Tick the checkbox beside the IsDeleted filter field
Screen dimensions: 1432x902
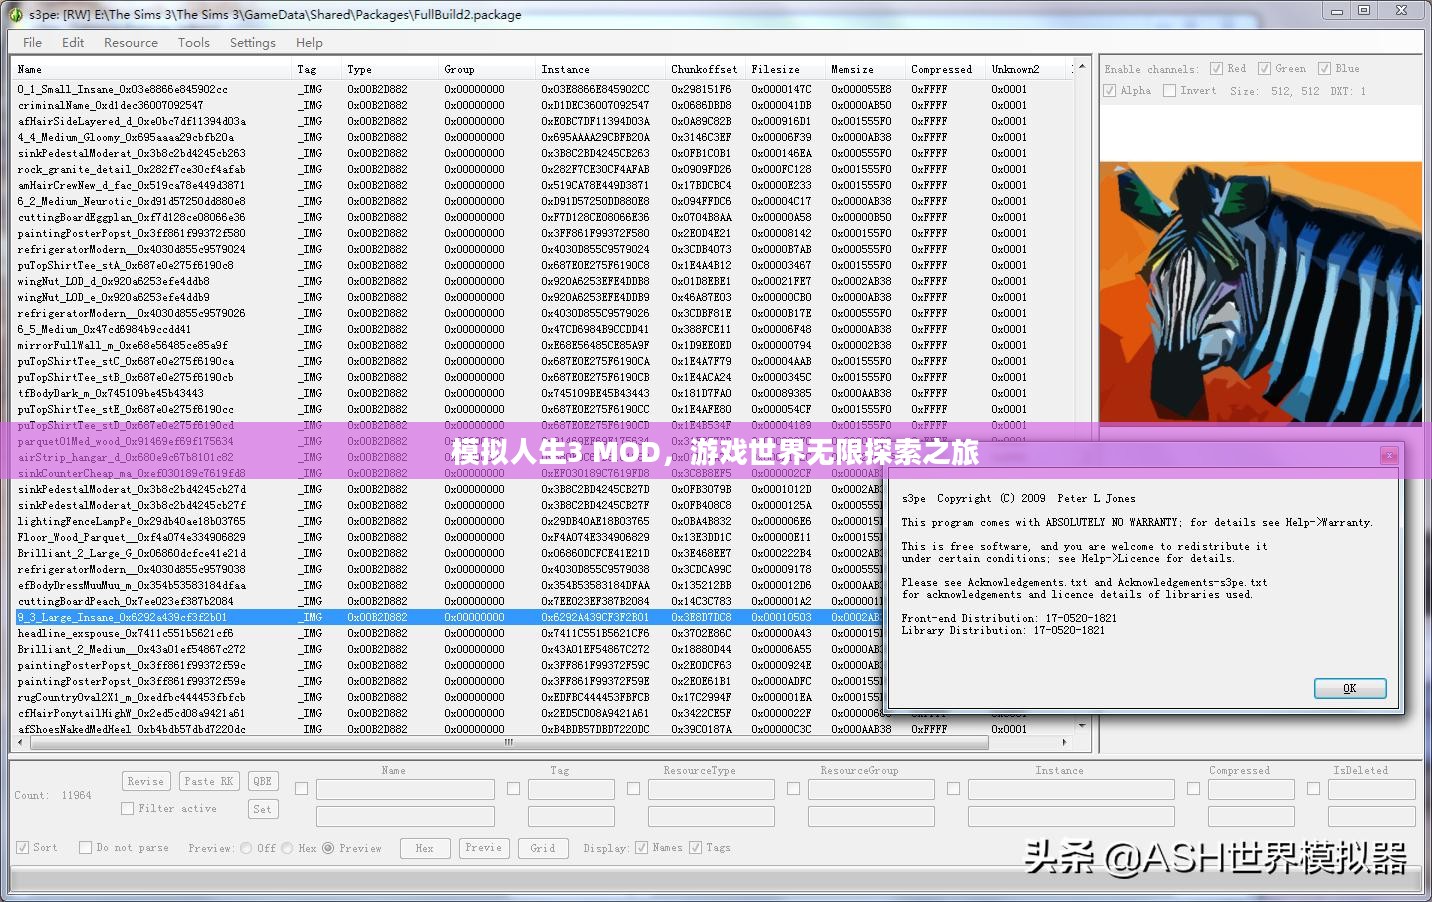[x=1313, y=789]
